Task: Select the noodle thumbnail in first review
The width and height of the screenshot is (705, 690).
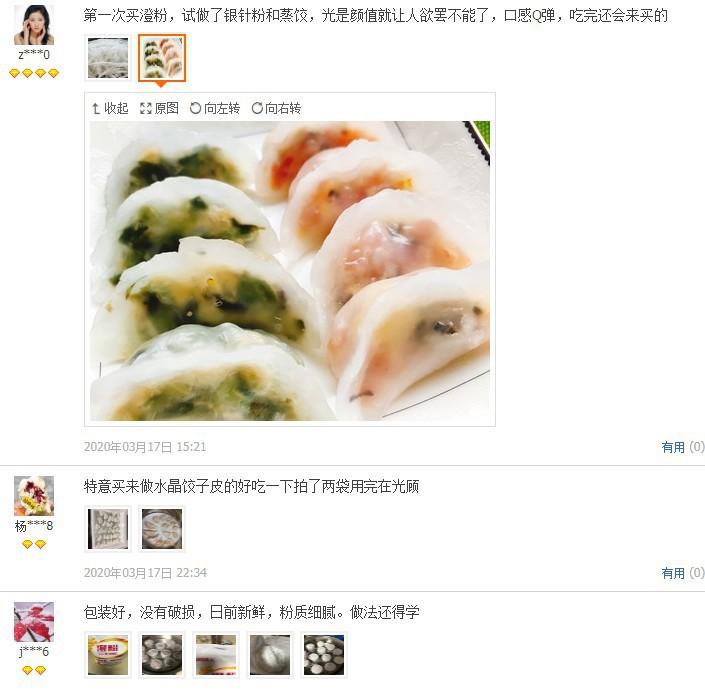Action: coord(108,58)
